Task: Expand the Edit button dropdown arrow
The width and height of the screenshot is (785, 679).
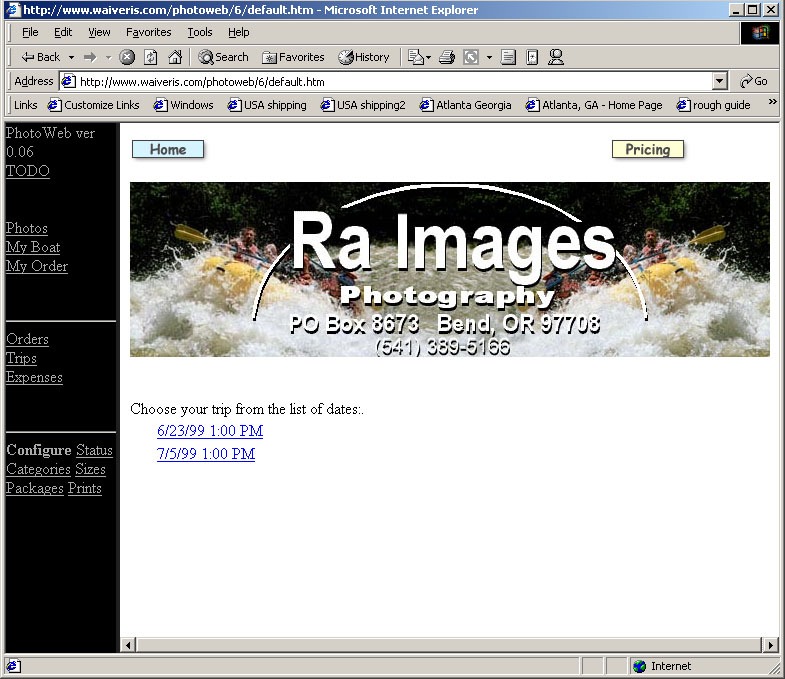Action: tap(489, 58)
